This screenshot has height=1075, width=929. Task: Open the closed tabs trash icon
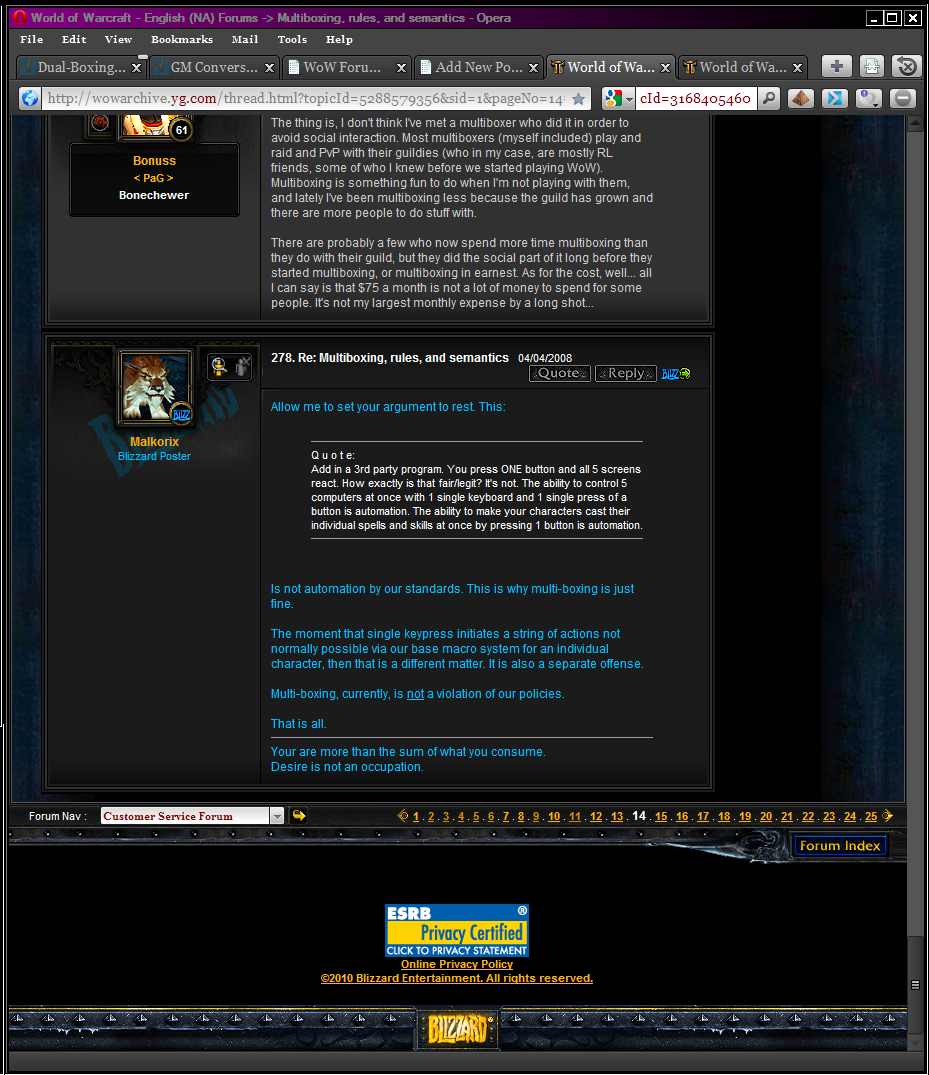(906, 67)
